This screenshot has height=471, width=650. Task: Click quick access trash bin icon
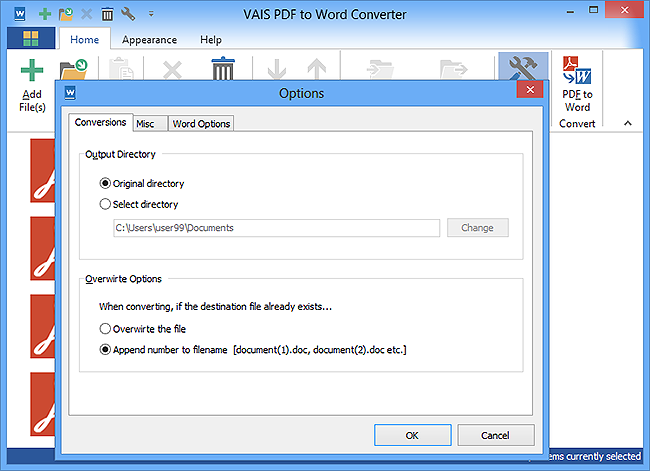point(107,14)
